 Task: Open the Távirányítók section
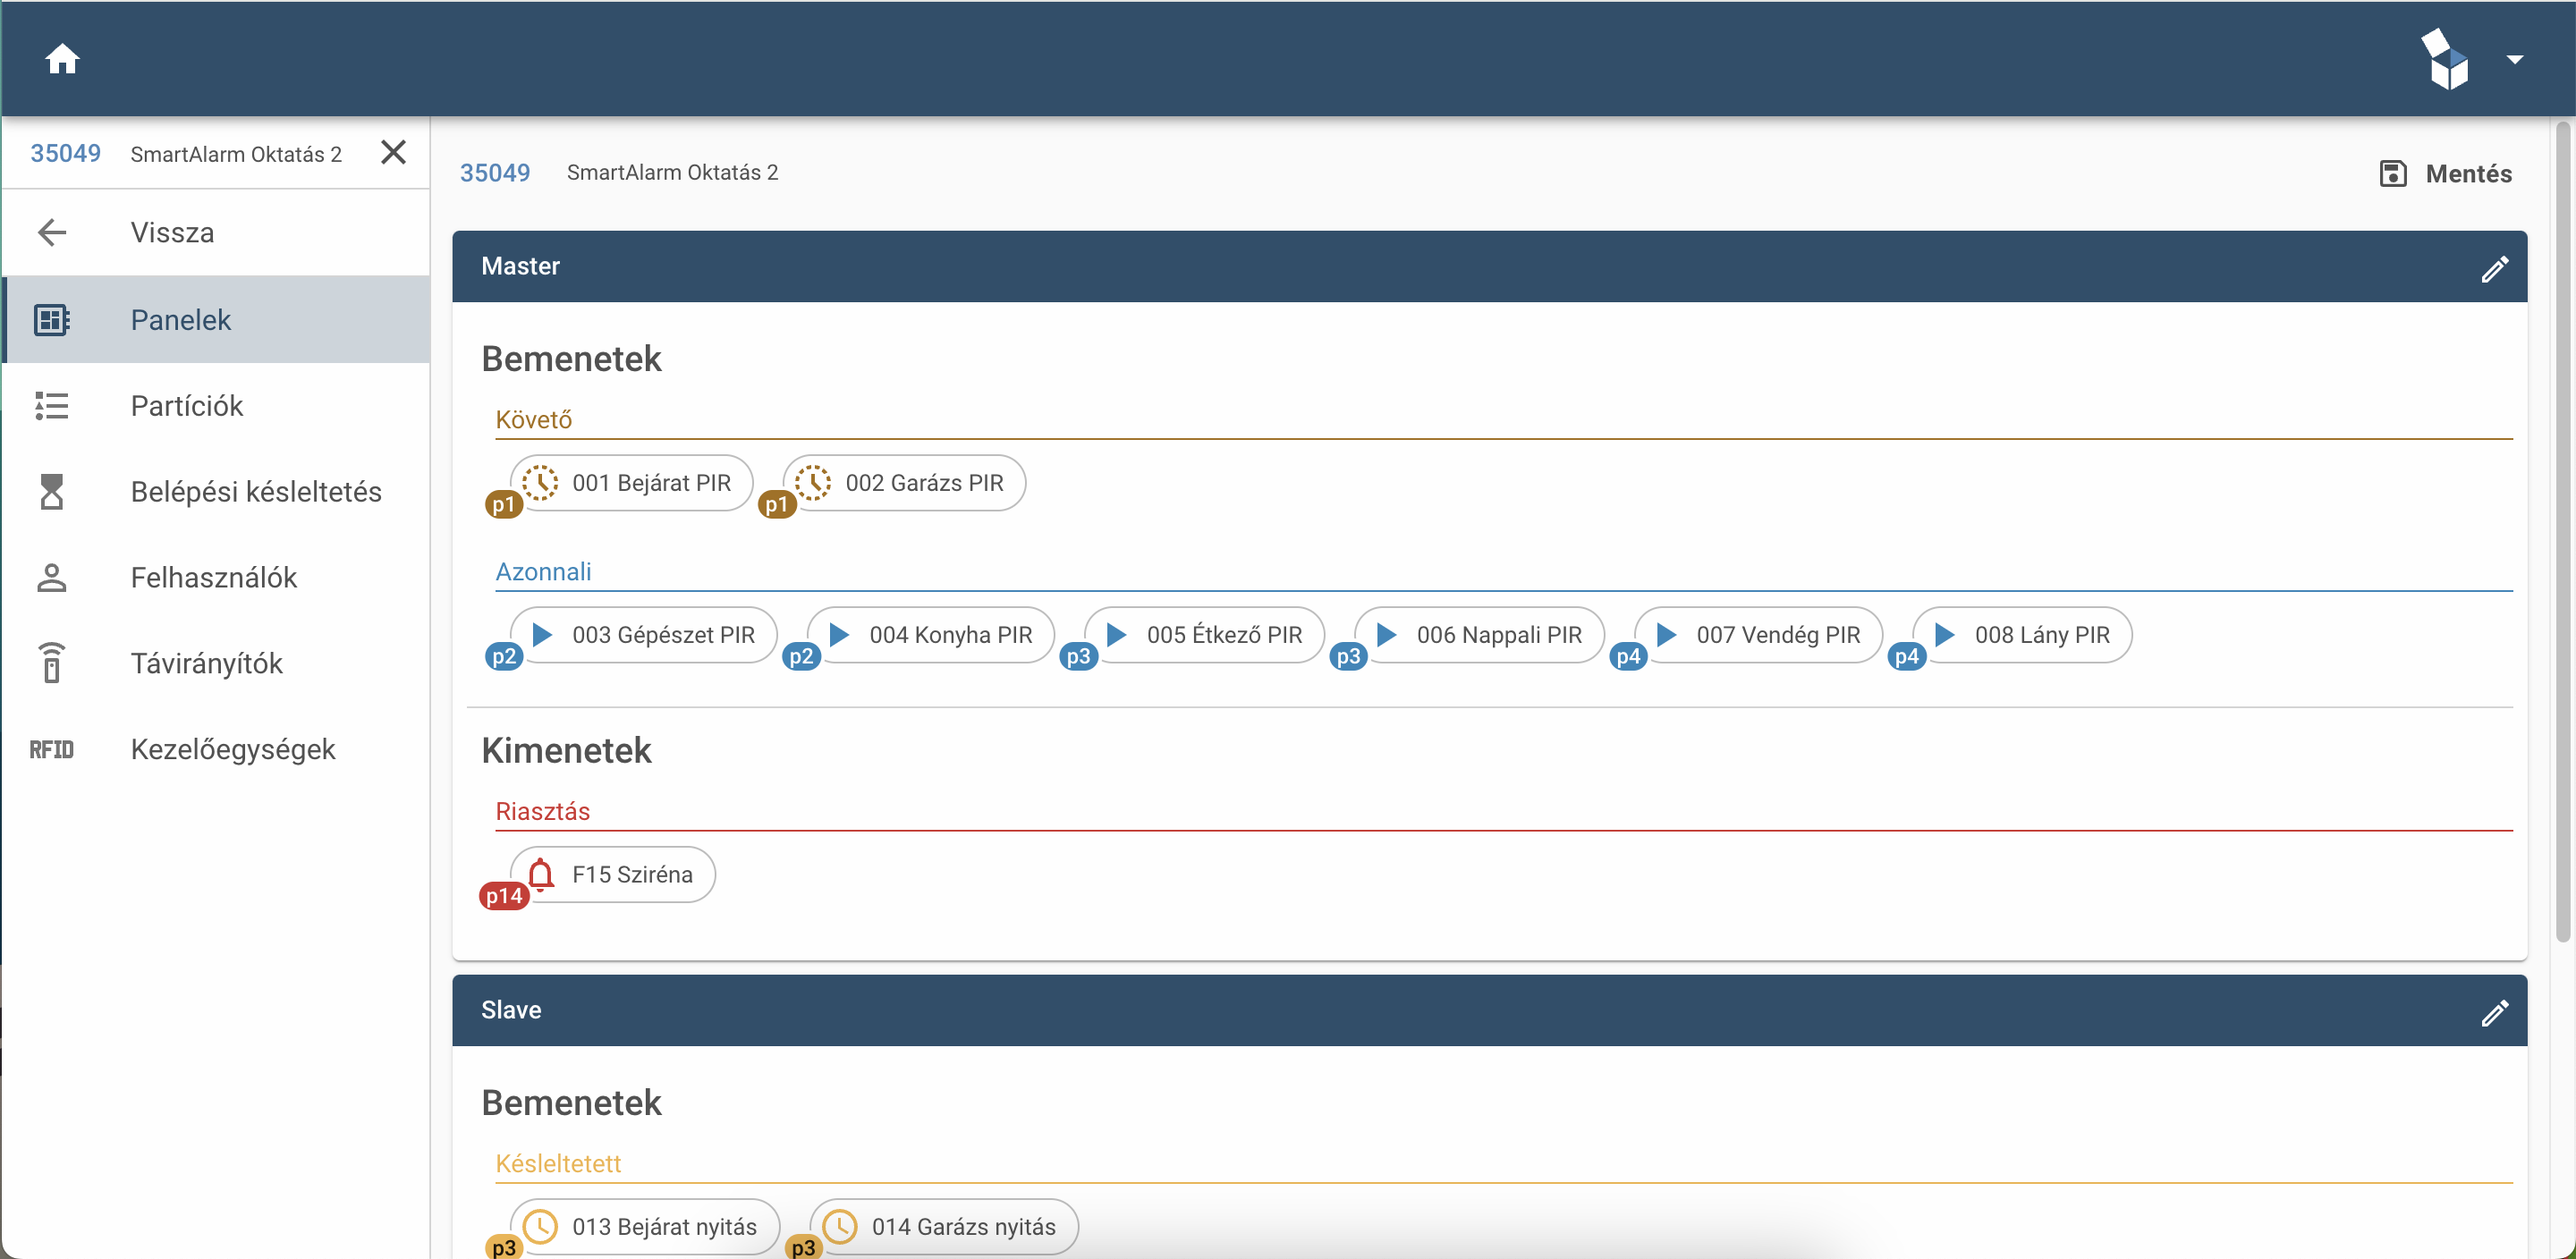coord(216,663)
